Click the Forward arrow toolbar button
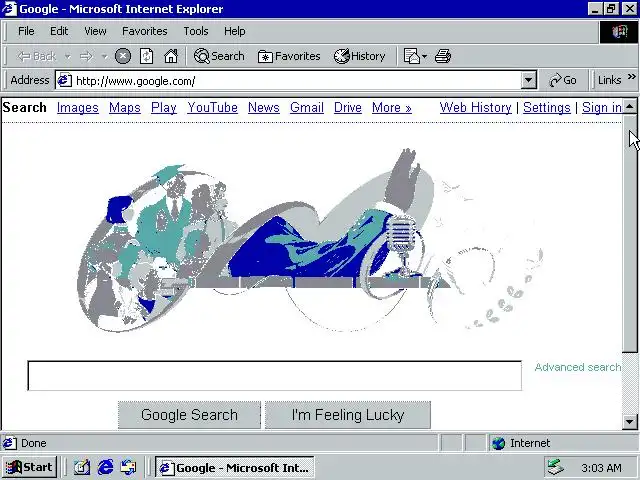This screenshot has height=480, width=640. click(86, 56)
